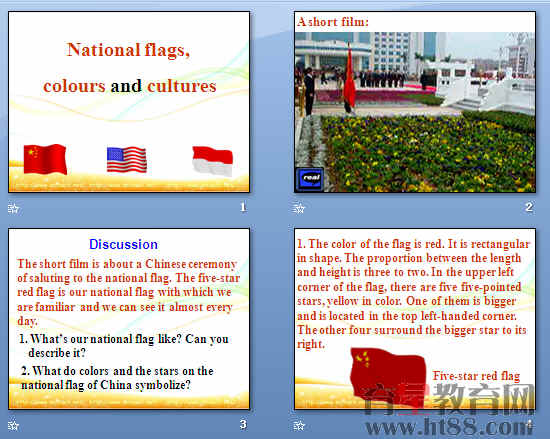Click the animation star icon under slide 3
The height and width of the screenshot is (439, 550).
(x=13, y=425)
